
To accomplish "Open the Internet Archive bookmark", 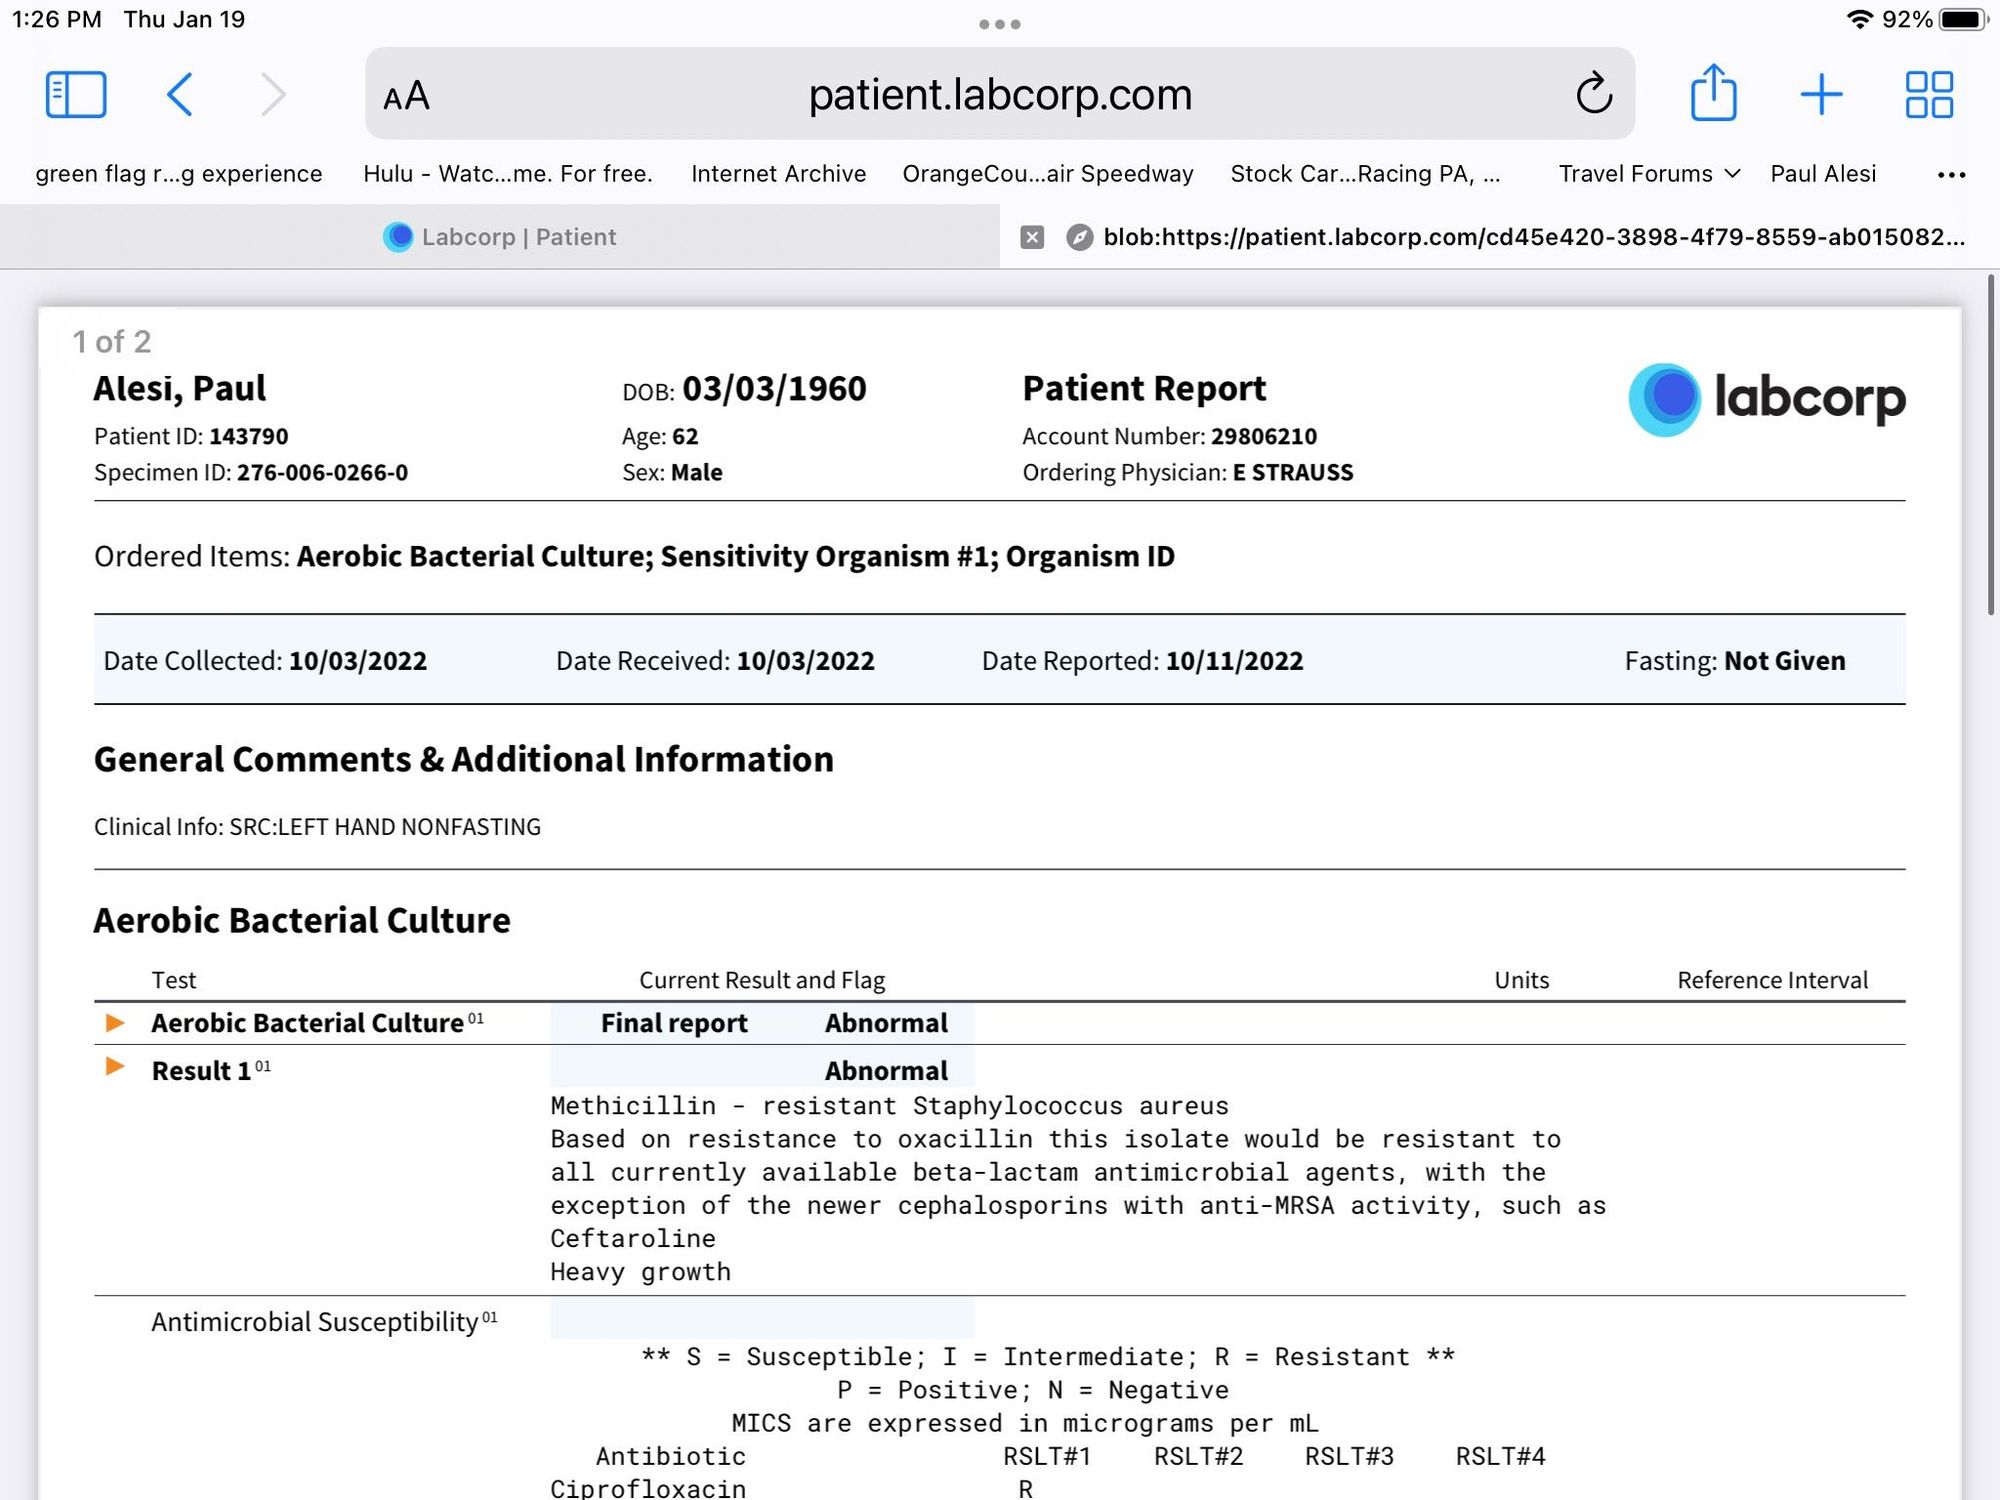I will 778,174.
